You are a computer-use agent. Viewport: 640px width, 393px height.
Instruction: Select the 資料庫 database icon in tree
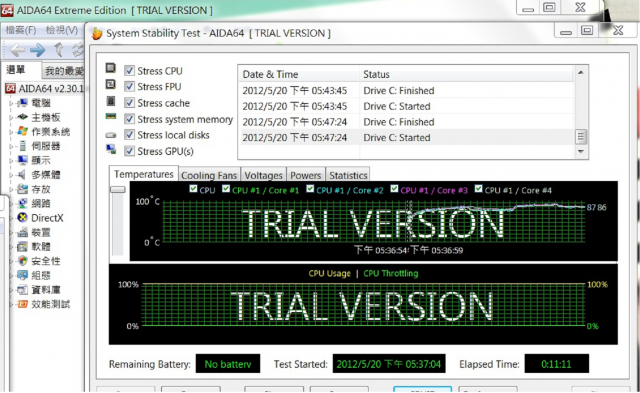click(x=22, y=290)
